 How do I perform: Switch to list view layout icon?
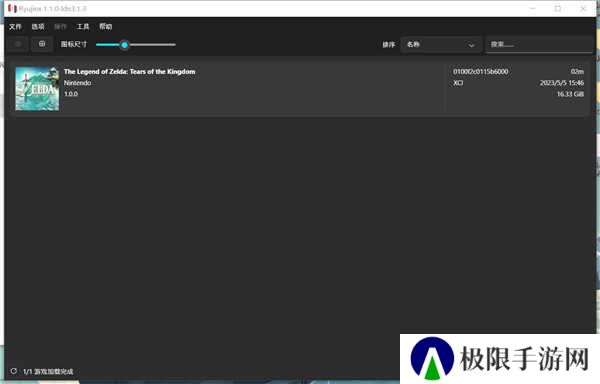click(18, 44)
